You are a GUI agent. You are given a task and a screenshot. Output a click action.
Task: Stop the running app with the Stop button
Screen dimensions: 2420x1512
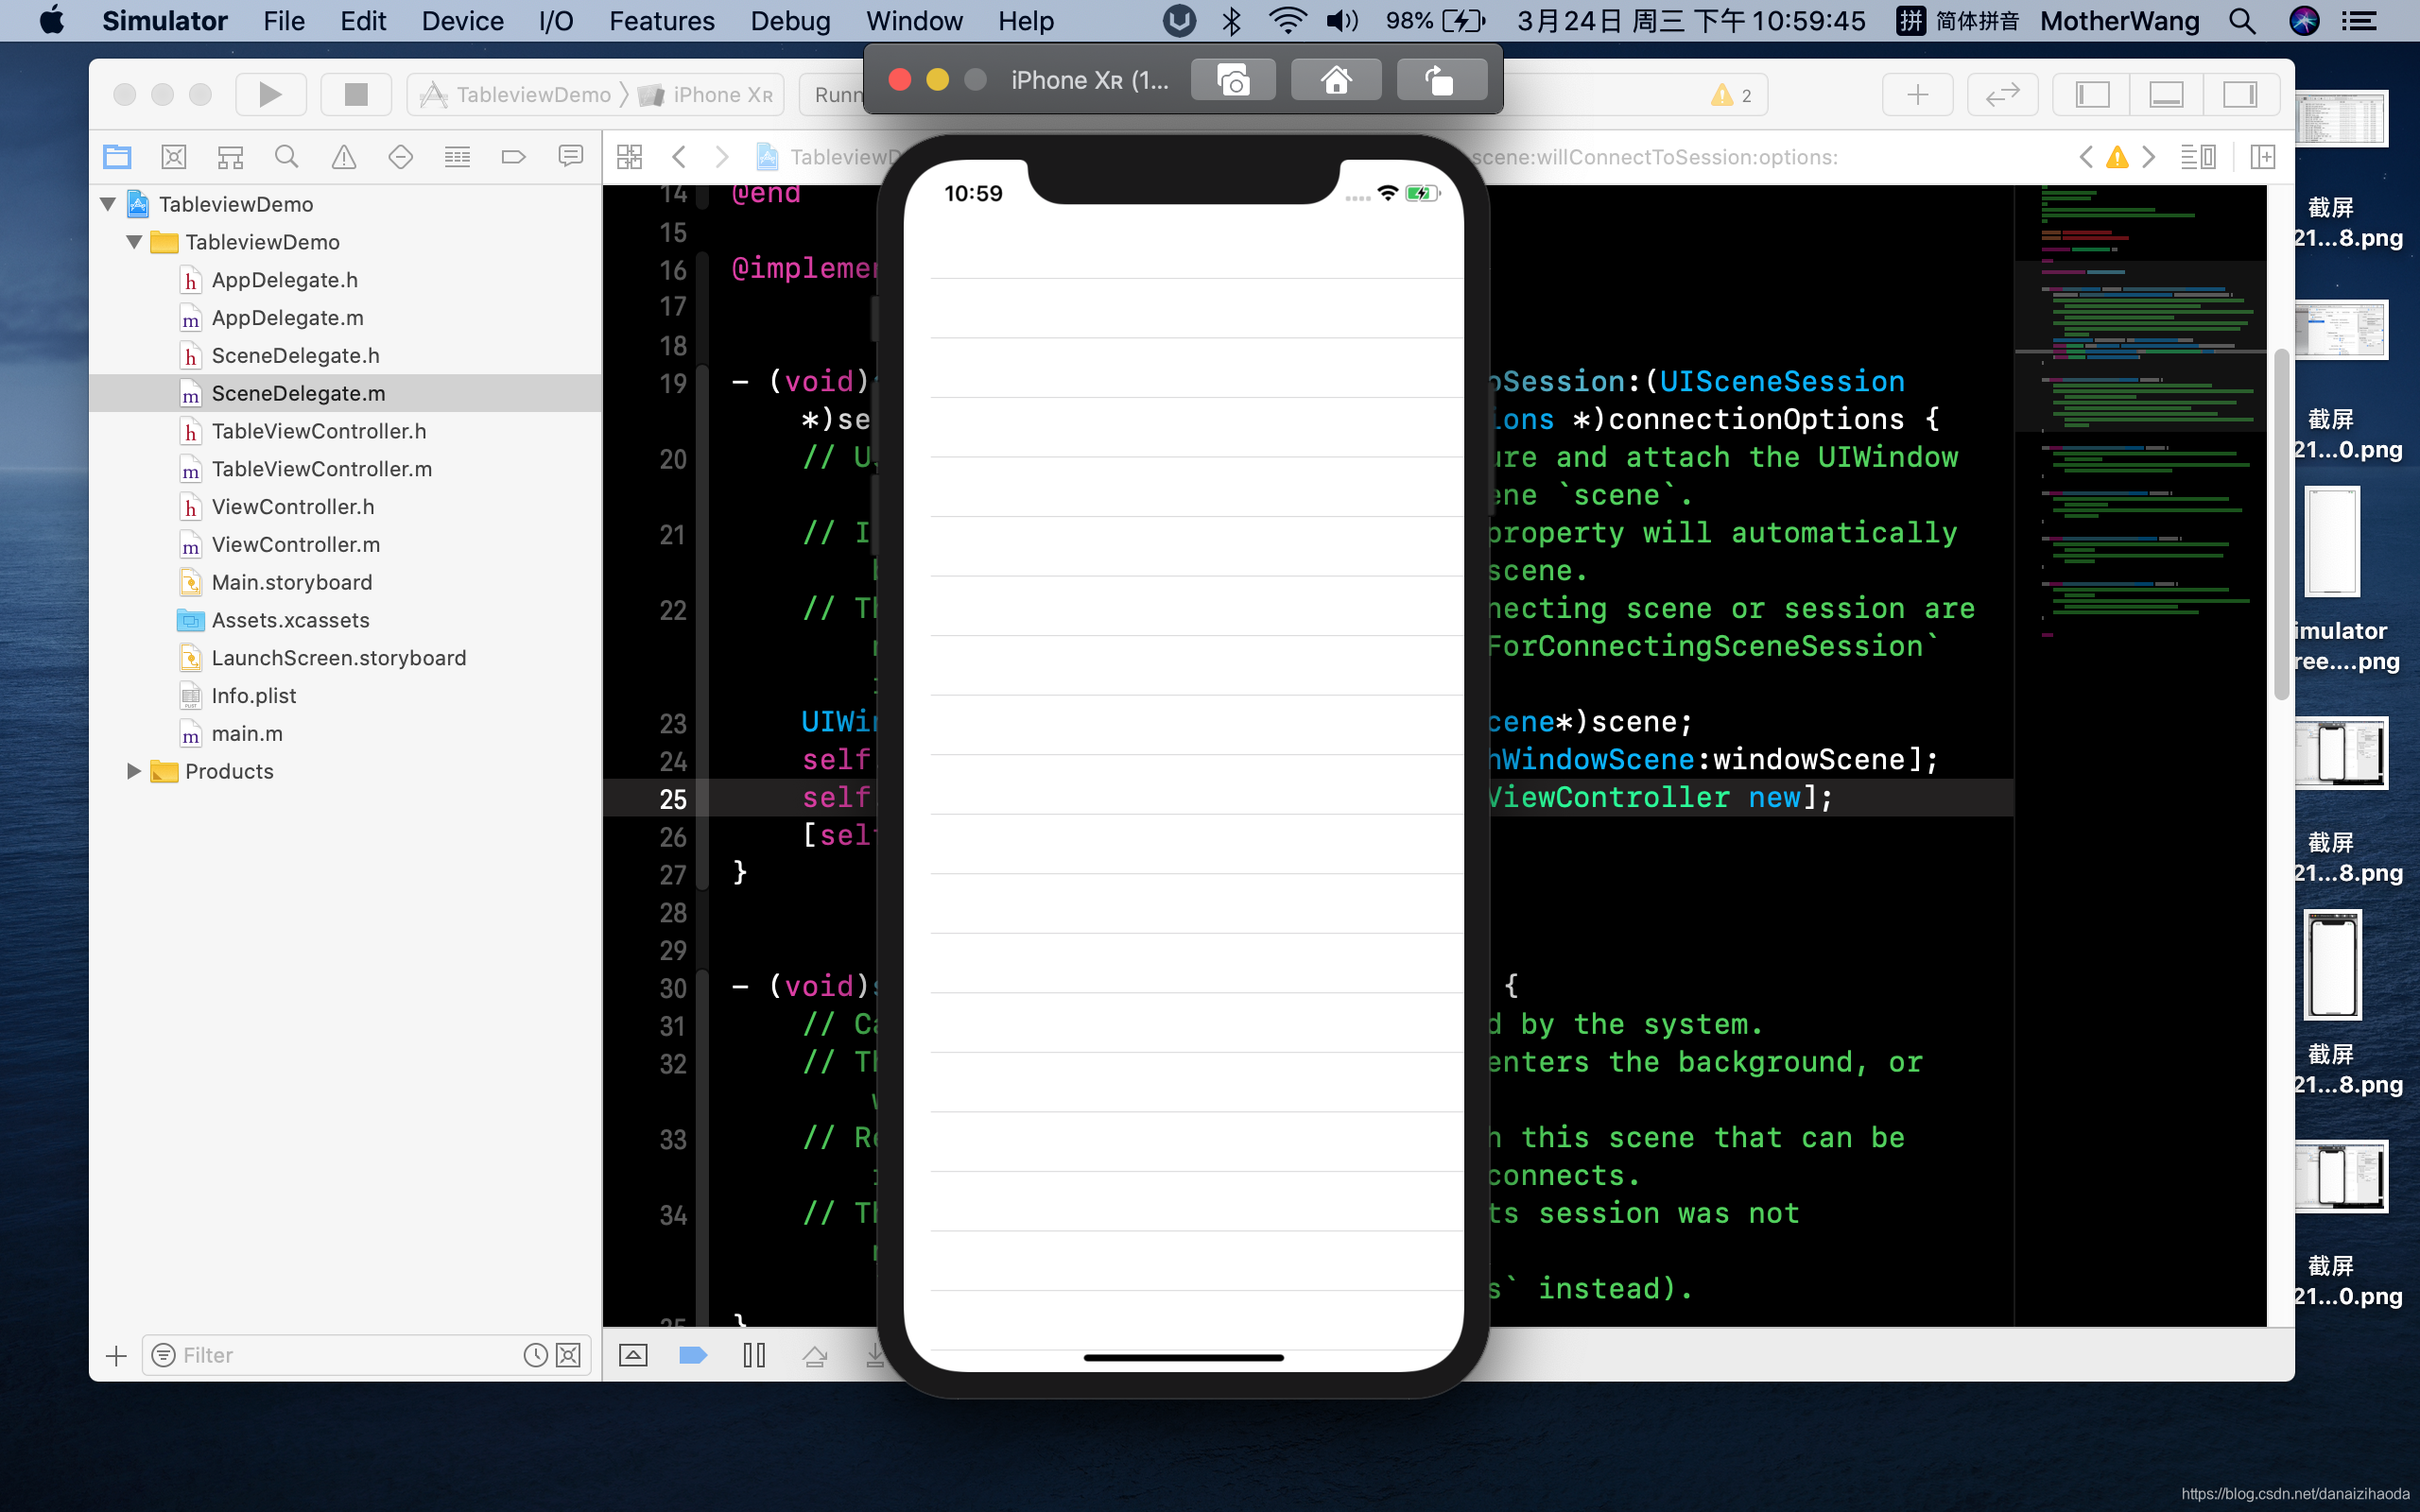pos(356,95)
